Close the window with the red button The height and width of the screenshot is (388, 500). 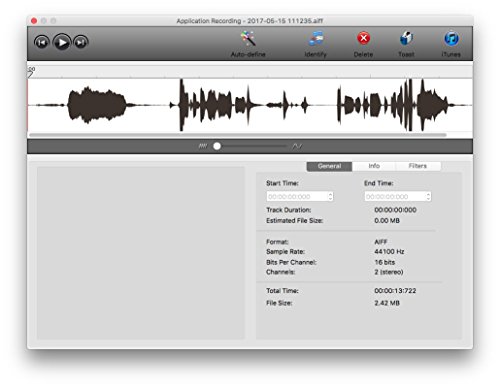(x=34, y=21)
